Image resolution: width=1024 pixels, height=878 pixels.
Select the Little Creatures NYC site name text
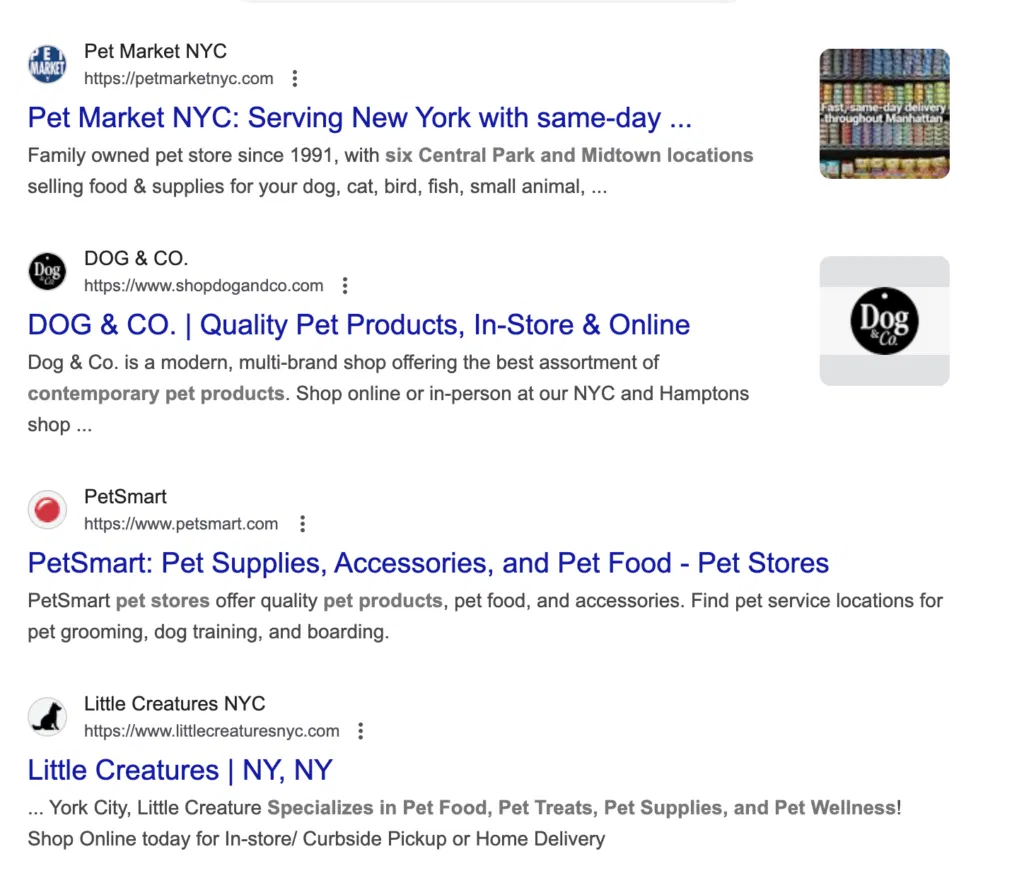174,703
